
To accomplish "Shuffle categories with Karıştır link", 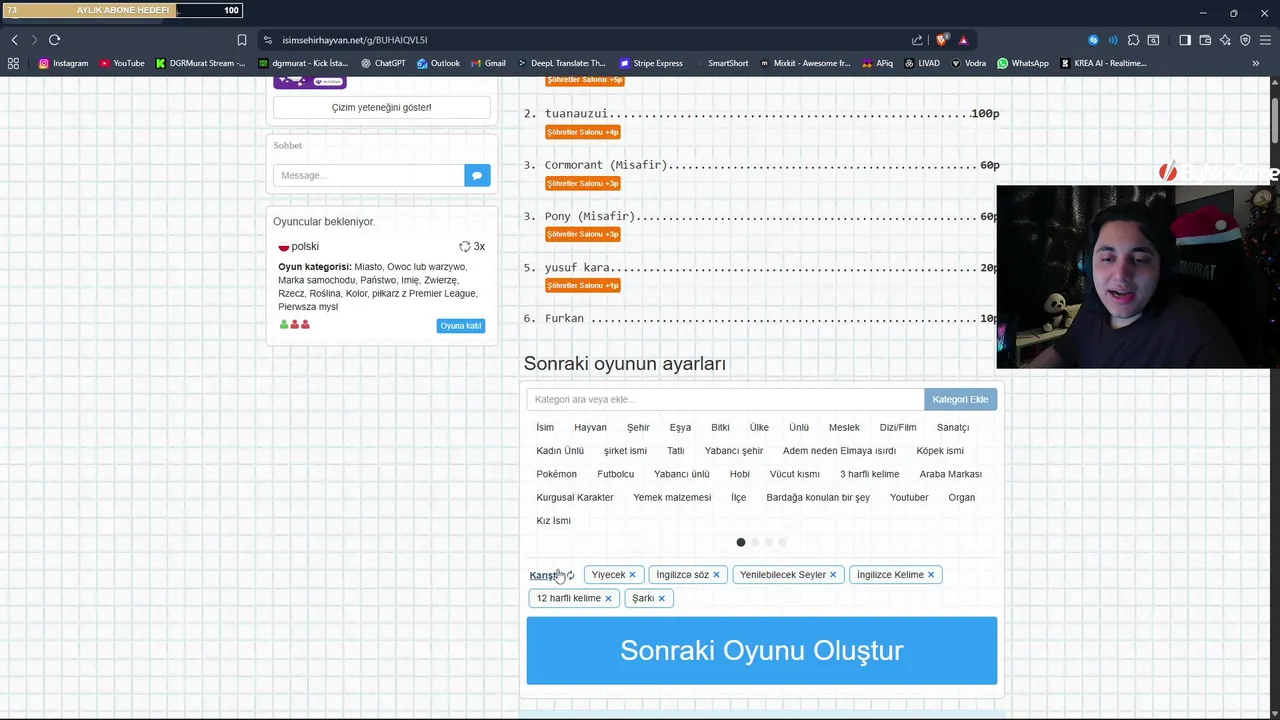I will pyautogui.click(x=551, y=575).
